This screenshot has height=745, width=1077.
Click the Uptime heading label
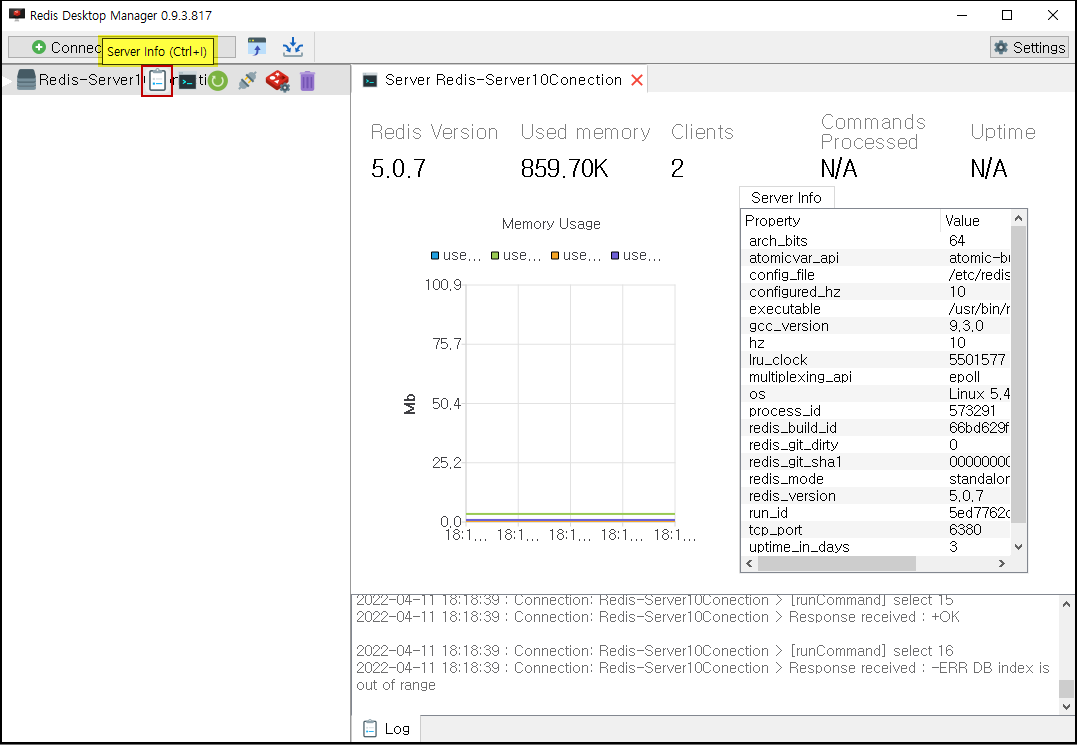click(x=1003, y=132)
